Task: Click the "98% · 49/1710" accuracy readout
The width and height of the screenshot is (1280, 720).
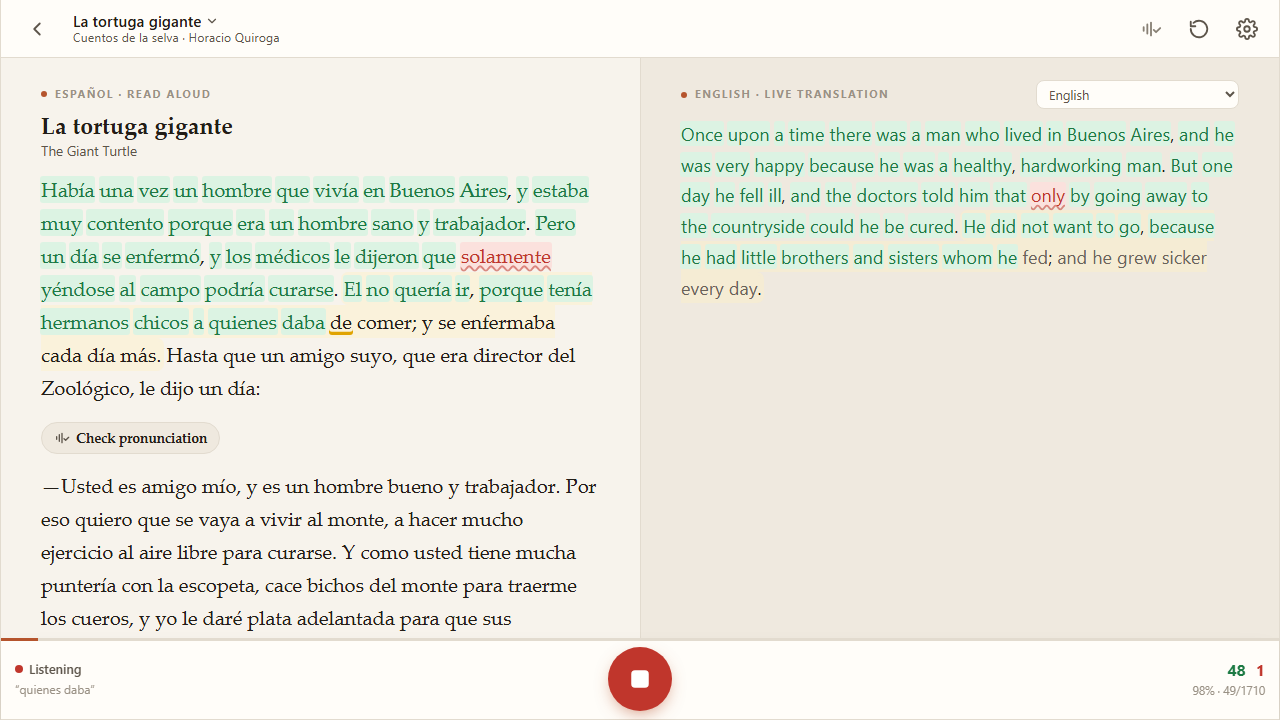Action: (x=1228, y=691)
